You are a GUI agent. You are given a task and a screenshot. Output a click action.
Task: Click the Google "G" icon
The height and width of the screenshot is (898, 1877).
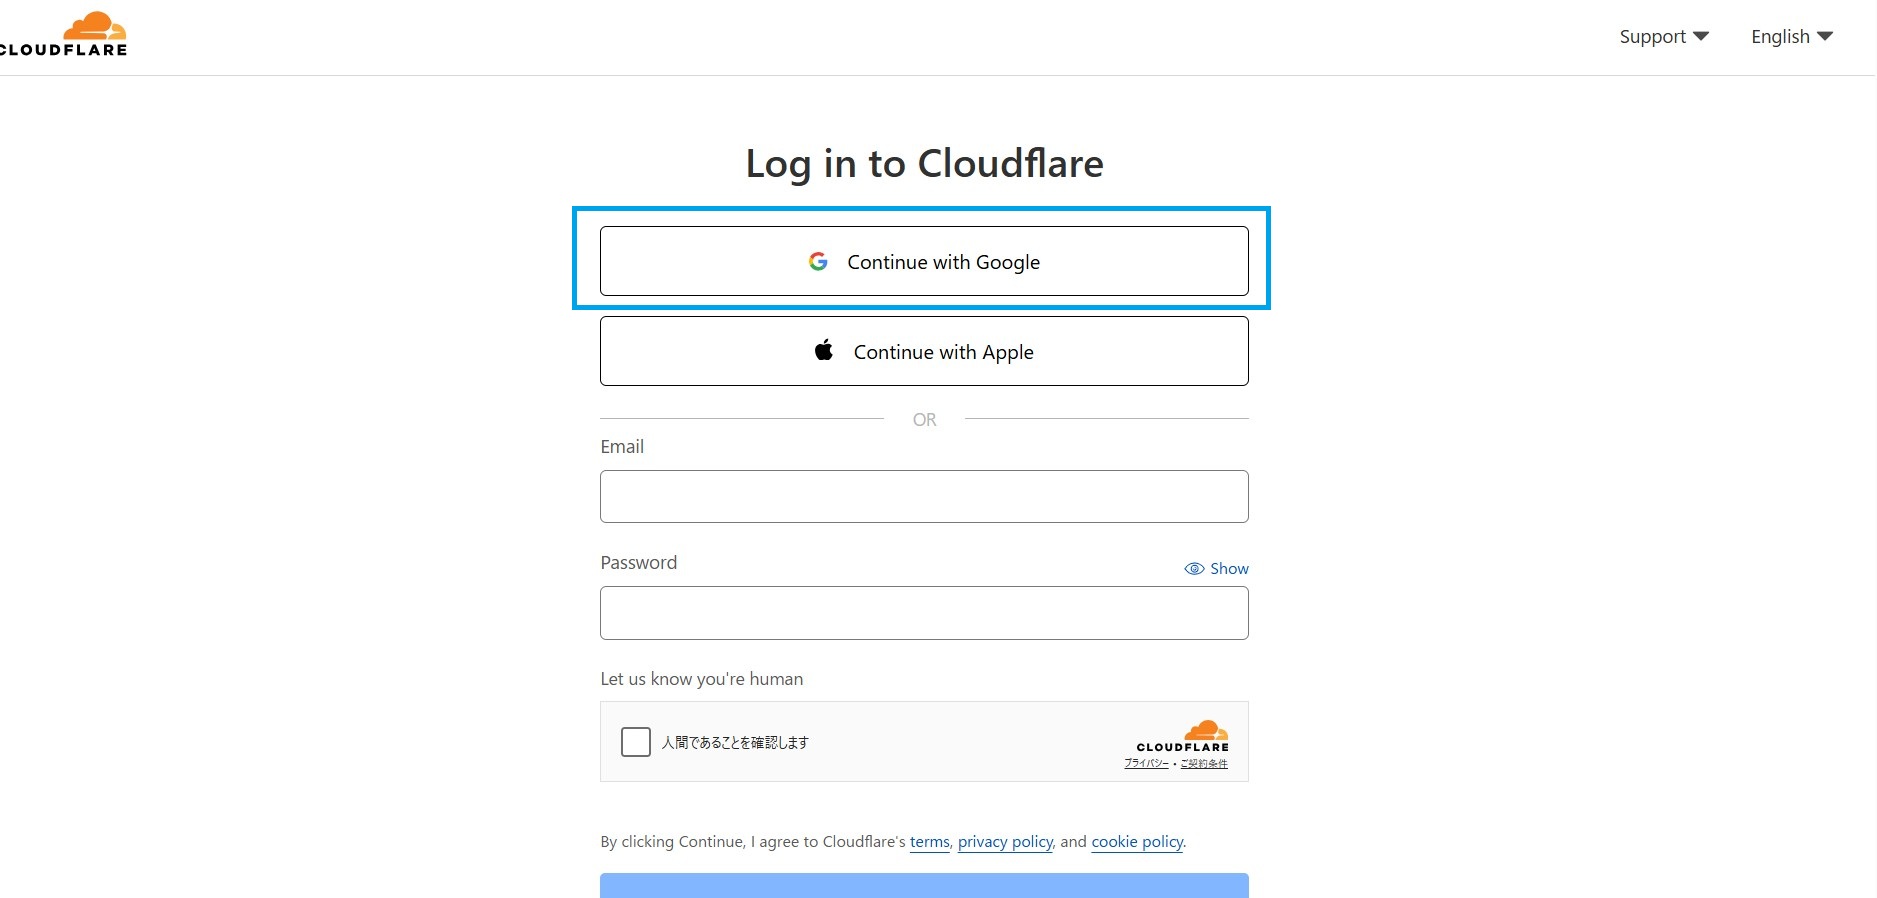(x=818, y=261)
